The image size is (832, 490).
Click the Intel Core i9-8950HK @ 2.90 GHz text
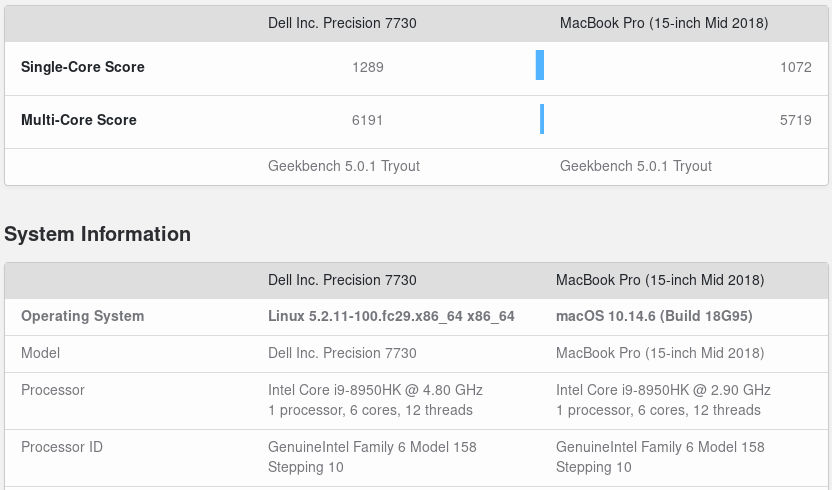point(663,390)
